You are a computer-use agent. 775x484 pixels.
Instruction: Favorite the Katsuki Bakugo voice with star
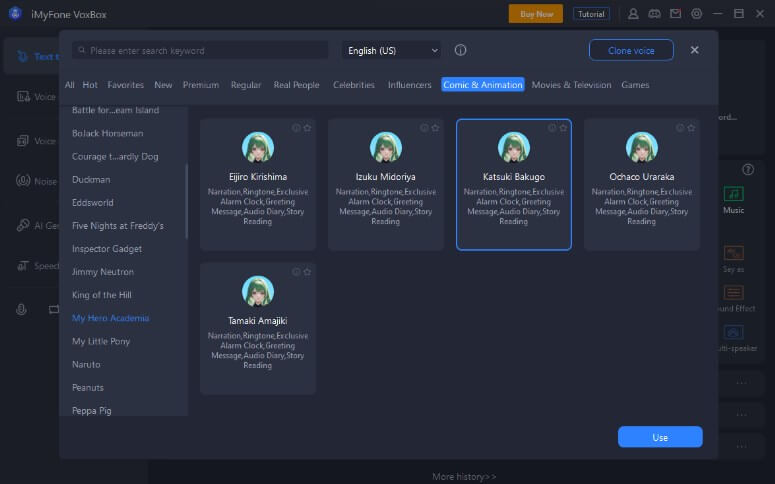coord(563,128)
